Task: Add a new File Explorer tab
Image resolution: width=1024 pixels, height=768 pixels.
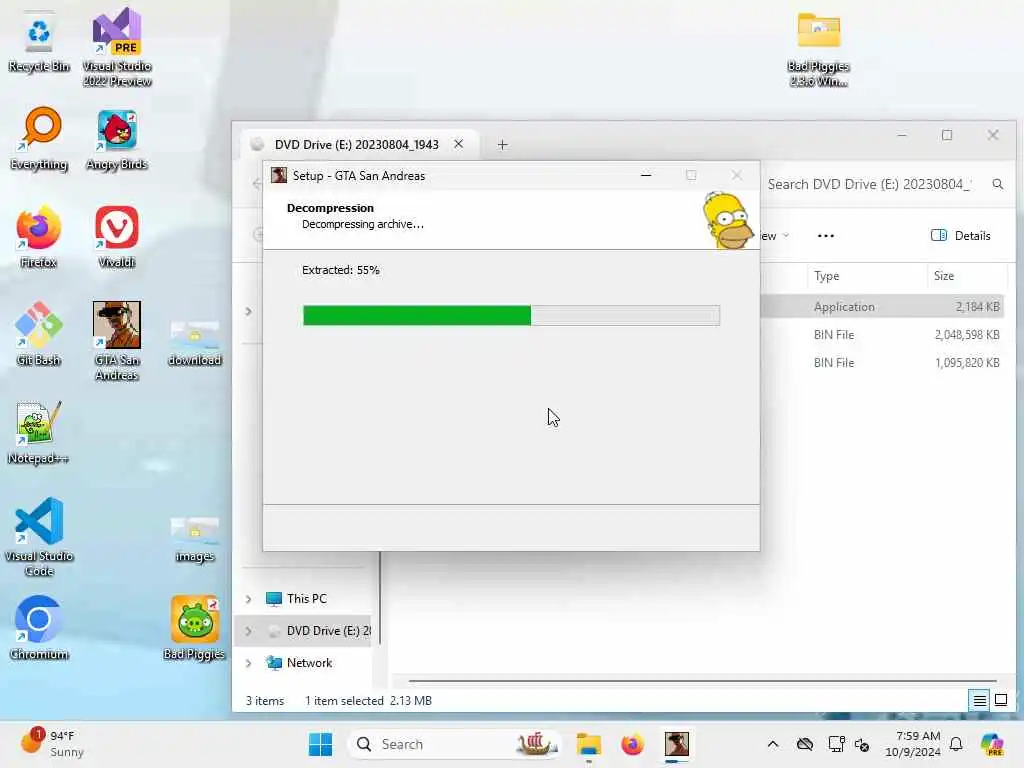Action: 502,144
